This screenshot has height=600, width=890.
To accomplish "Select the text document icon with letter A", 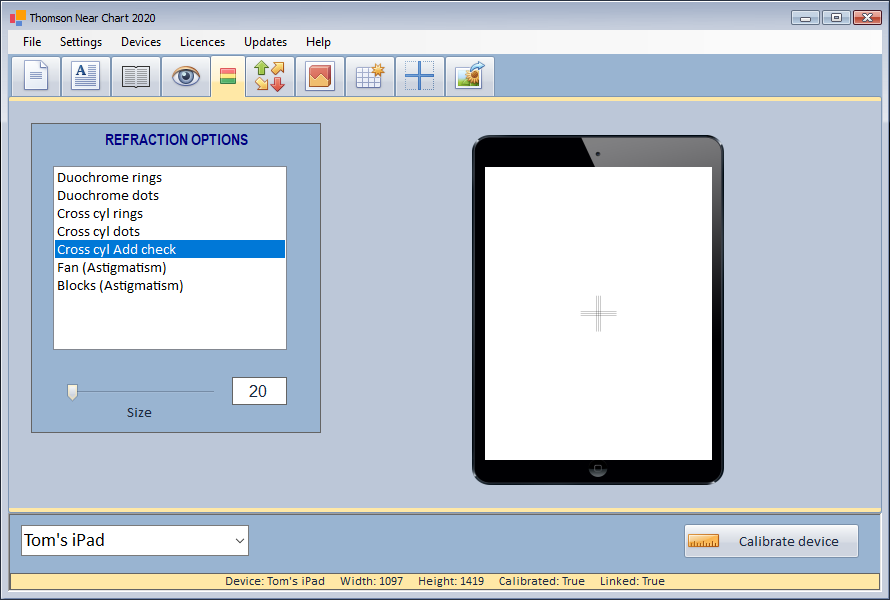I will tap(86, 77).
